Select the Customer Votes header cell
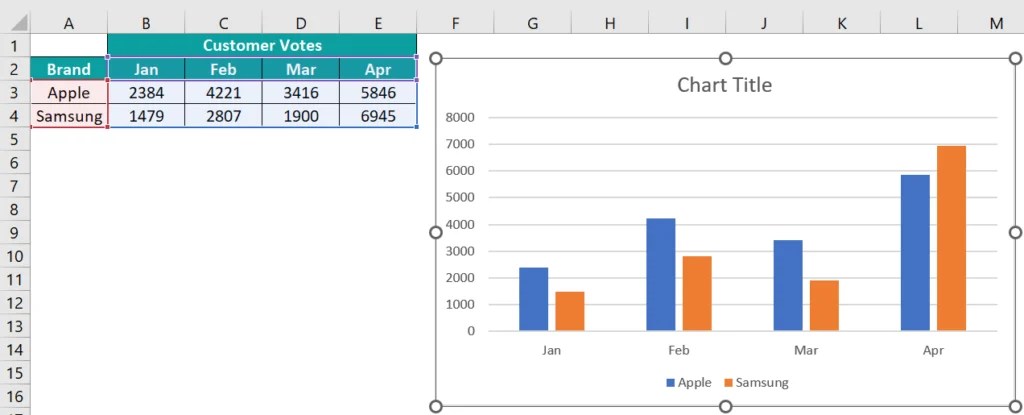1024x415 pixels. pos(262,46)
